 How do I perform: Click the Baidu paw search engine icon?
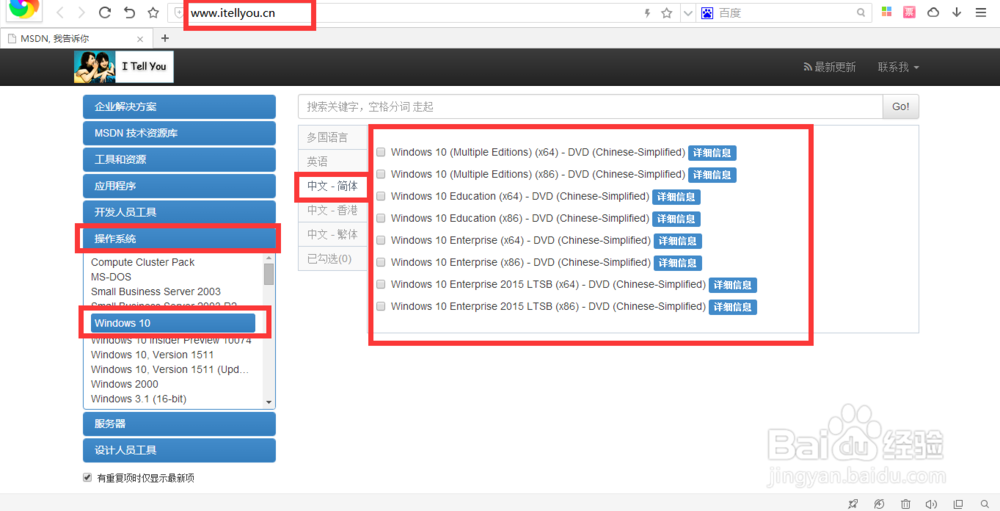[707, 13]
